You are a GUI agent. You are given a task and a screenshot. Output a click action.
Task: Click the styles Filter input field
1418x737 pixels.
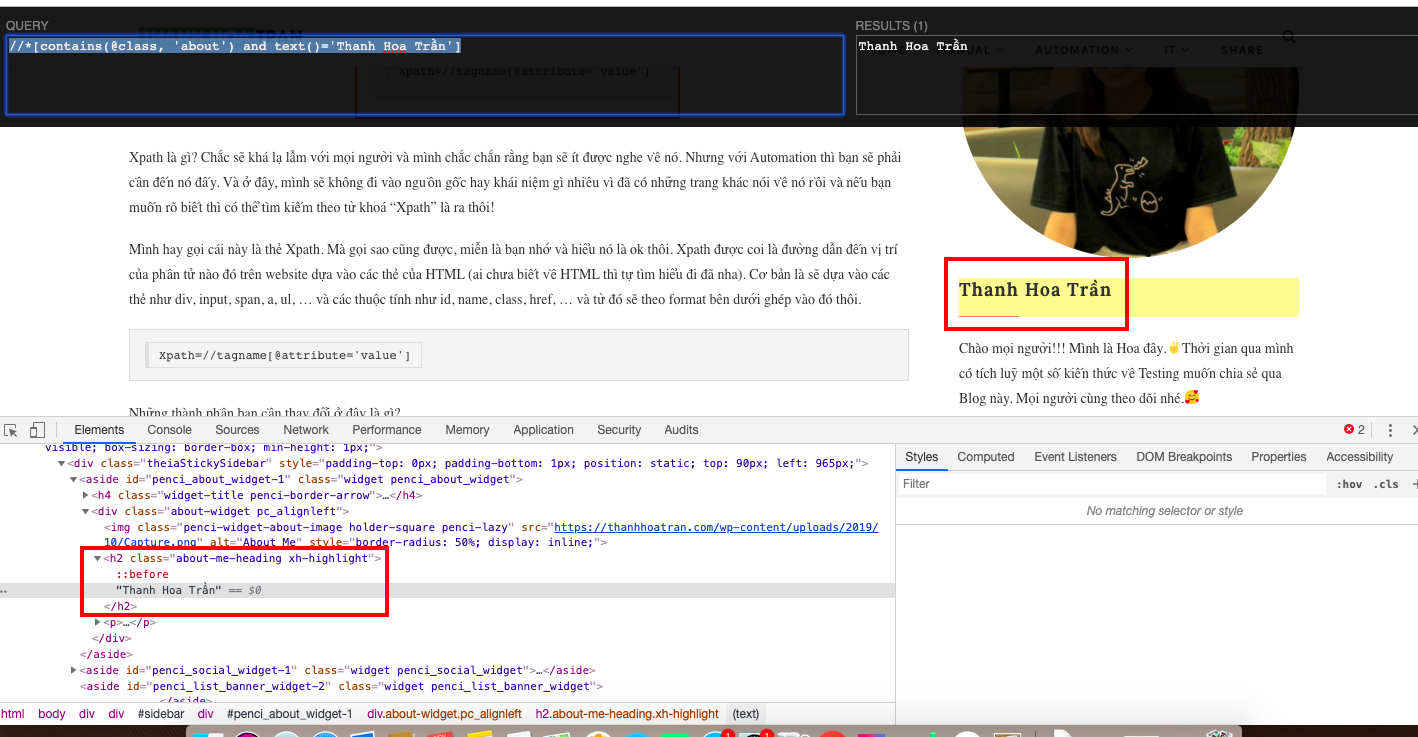click(1110, 484)
